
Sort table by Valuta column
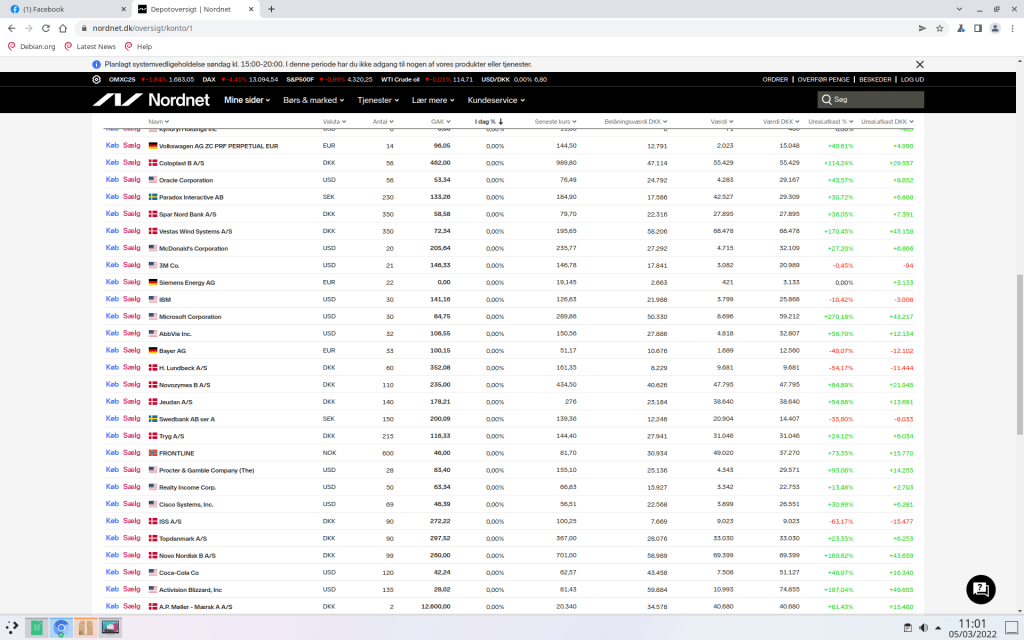(x=333, y=122)
